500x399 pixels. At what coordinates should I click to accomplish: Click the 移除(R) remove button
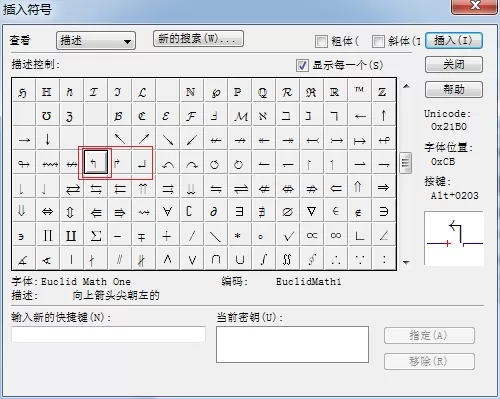[429, 361]
